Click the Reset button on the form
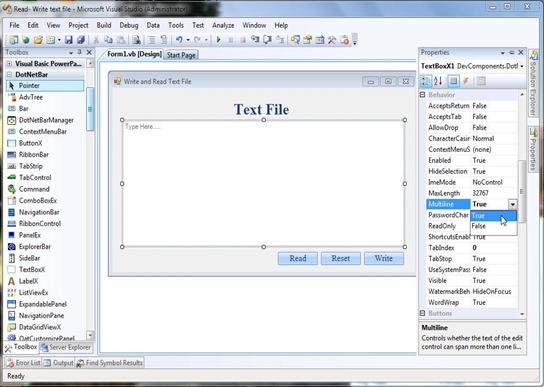The width and height of the screenshot is (544, 387). pos(341,258)
